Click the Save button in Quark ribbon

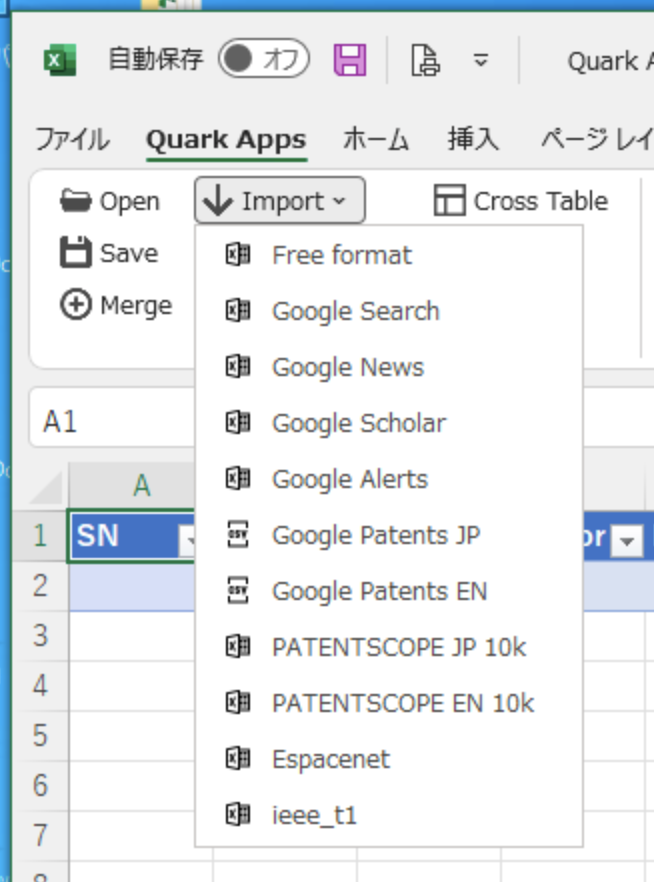point(109,253)
